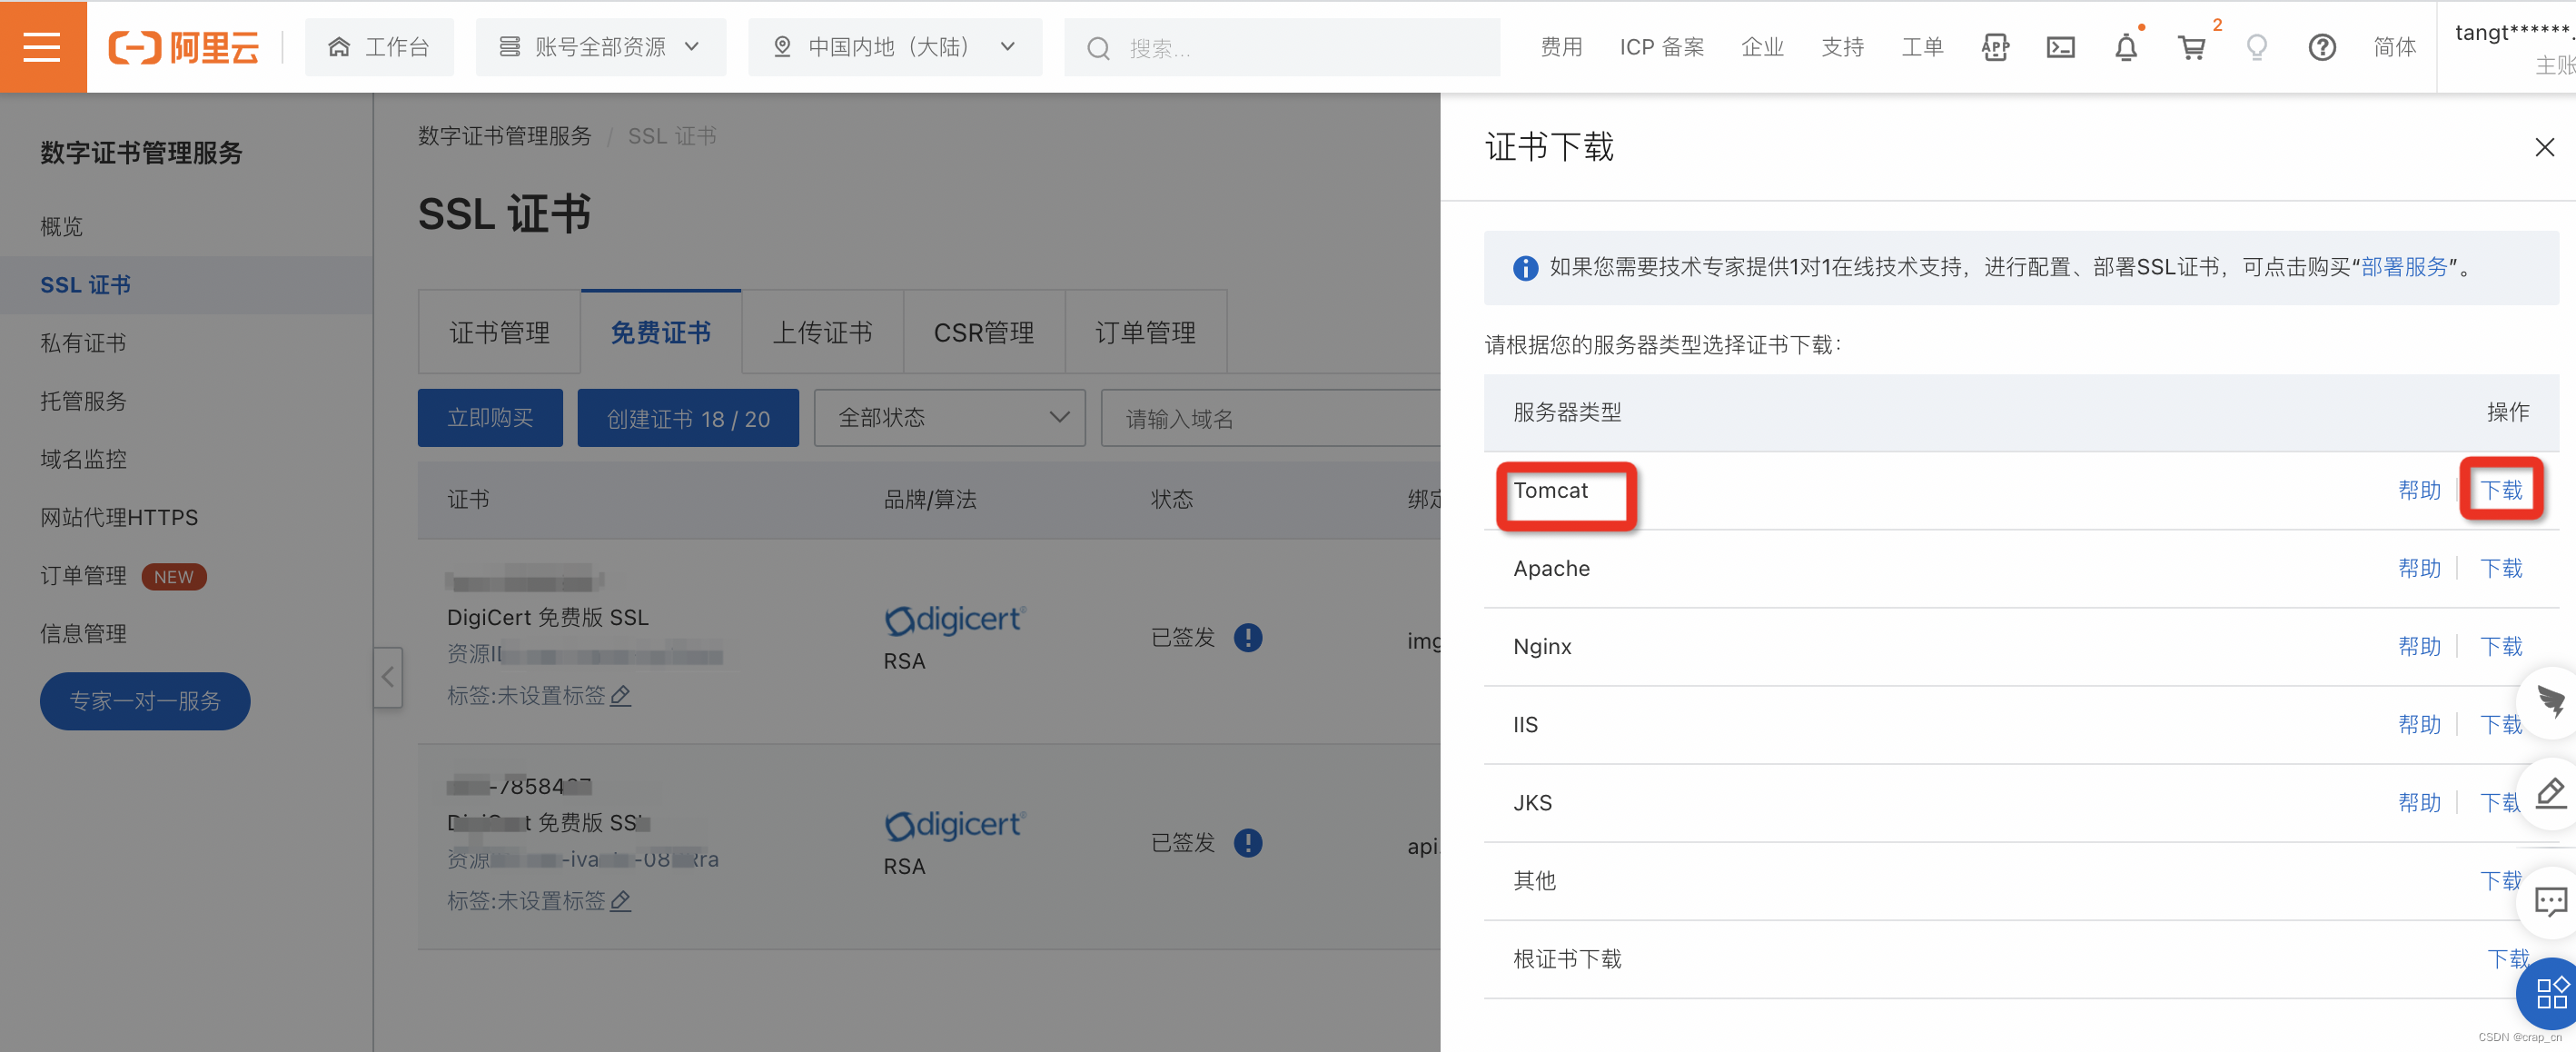2576x1052 pixels.
Task: Switch to the CSR管理 tab
Action: coord(983,332)
